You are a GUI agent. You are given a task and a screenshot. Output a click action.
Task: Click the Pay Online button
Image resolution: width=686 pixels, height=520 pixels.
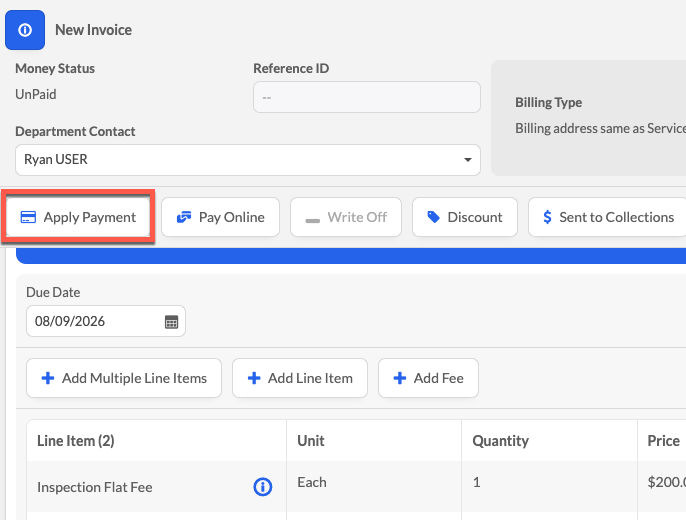(x=220, y=217)
